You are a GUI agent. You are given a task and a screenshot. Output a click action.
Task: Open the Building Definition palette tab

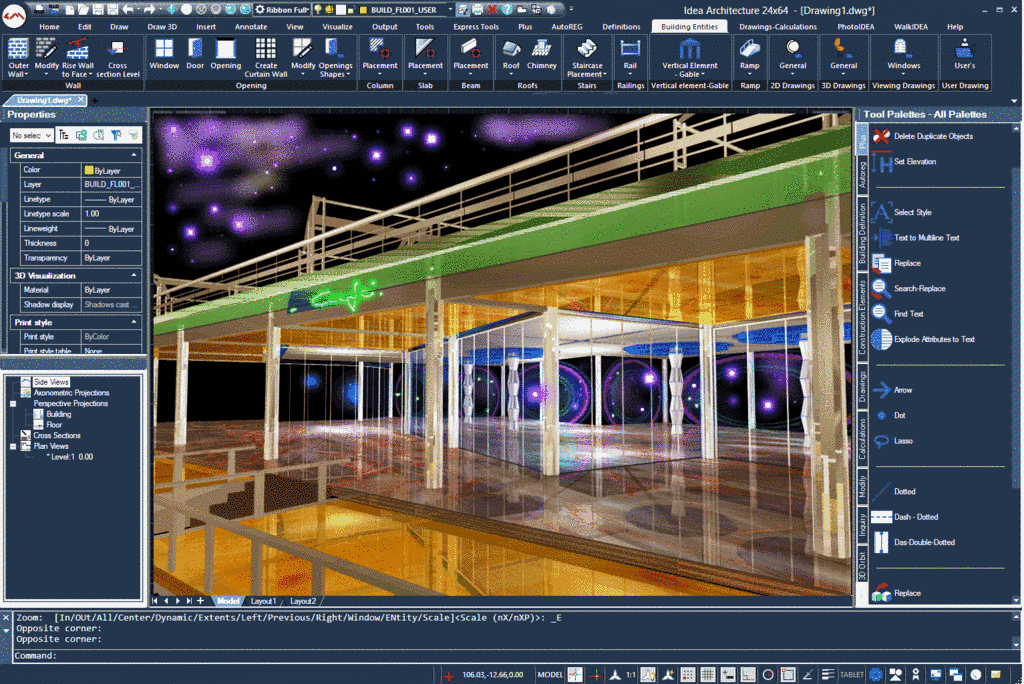(862, 233)
